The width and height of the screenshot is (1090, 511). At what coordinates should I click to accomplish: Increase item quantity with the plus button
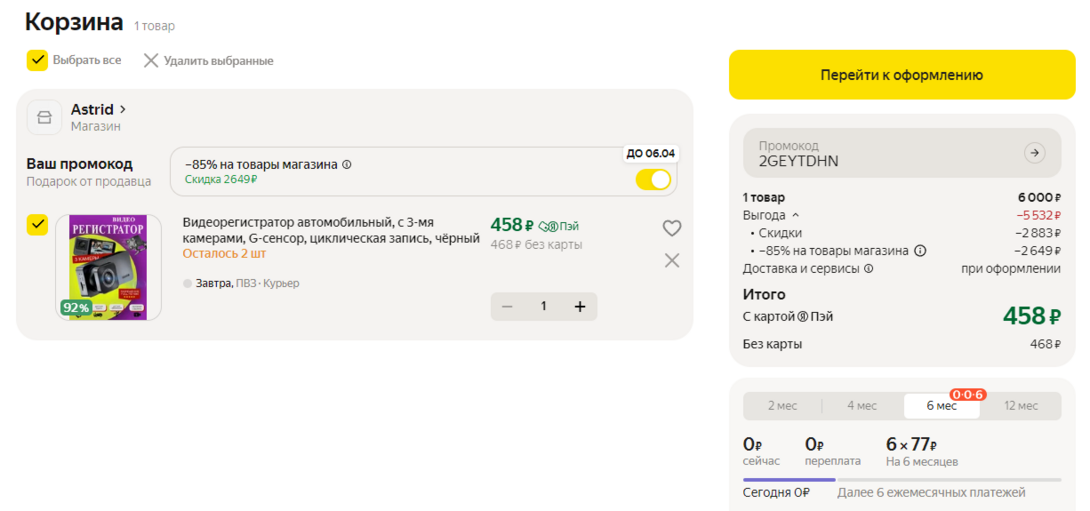pyautogui.click(x=579, y=306)
